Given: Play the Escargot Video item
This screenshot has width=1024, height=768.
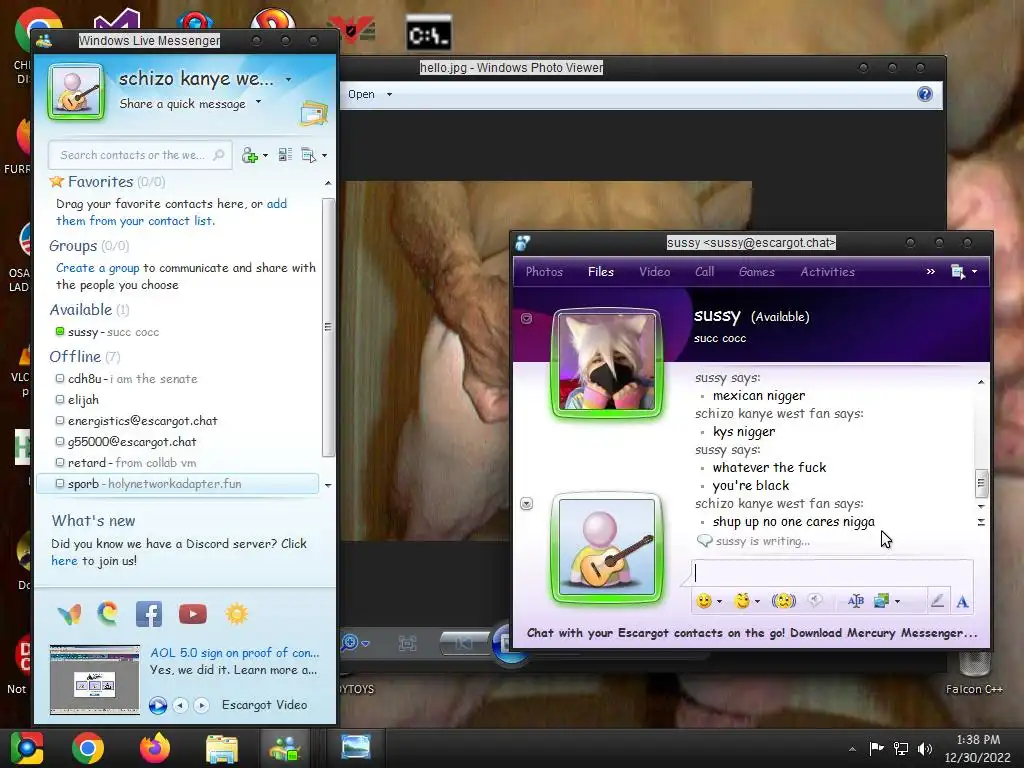Looking at the screenshot, I should [157, 705].
